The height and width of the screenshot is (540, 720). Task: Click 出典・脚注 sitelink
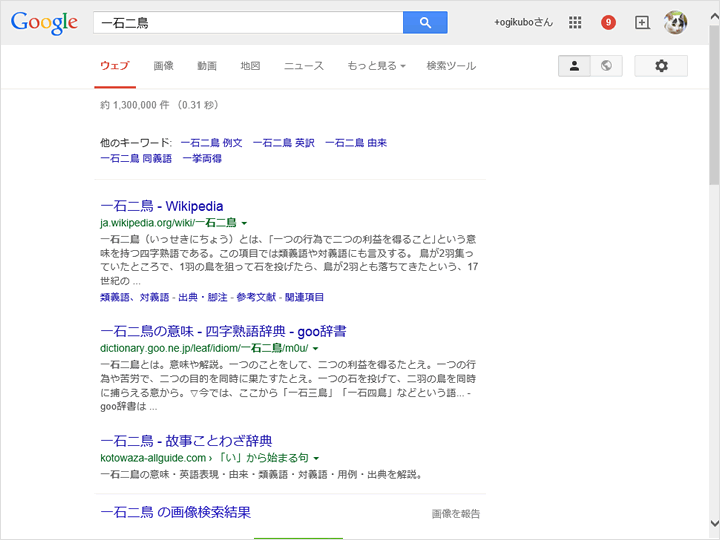click(x=202, y=298)
